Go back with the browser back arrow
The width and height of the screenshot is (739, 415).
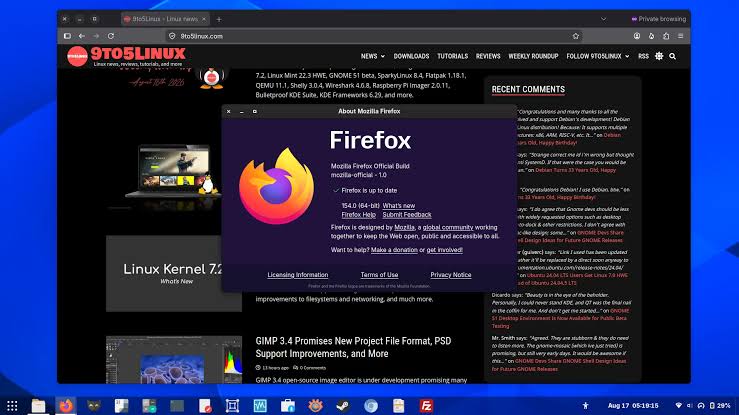(82, 36)
